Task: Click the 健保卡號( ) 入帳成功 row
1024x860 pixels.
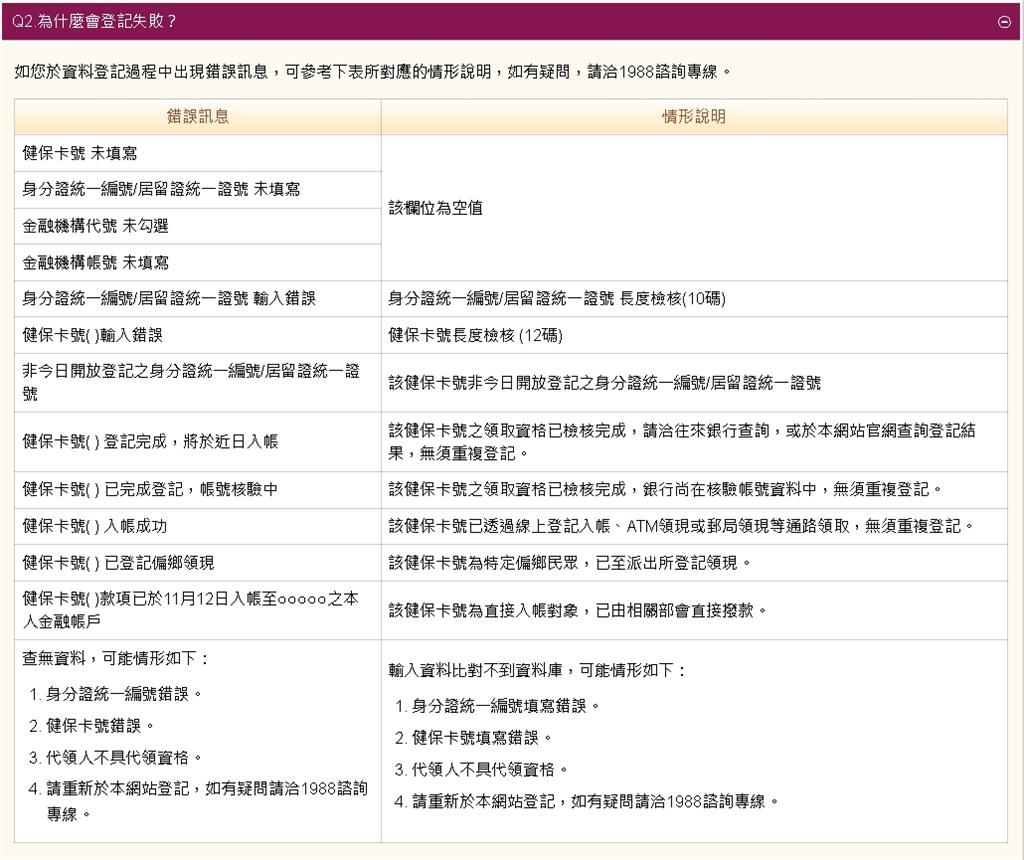Action: (94, 526)
